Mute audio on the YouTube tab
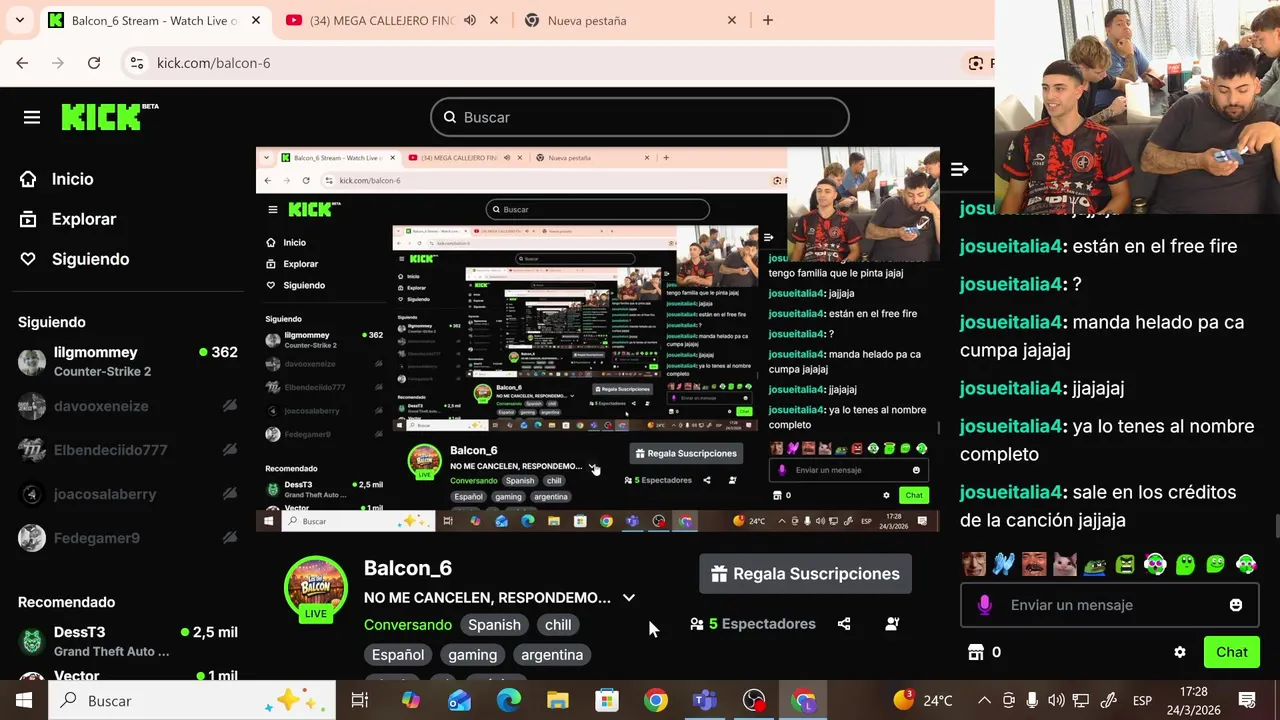Viewport: 1280px width, 720px height. pyautogui.click(x=470, y=20)
